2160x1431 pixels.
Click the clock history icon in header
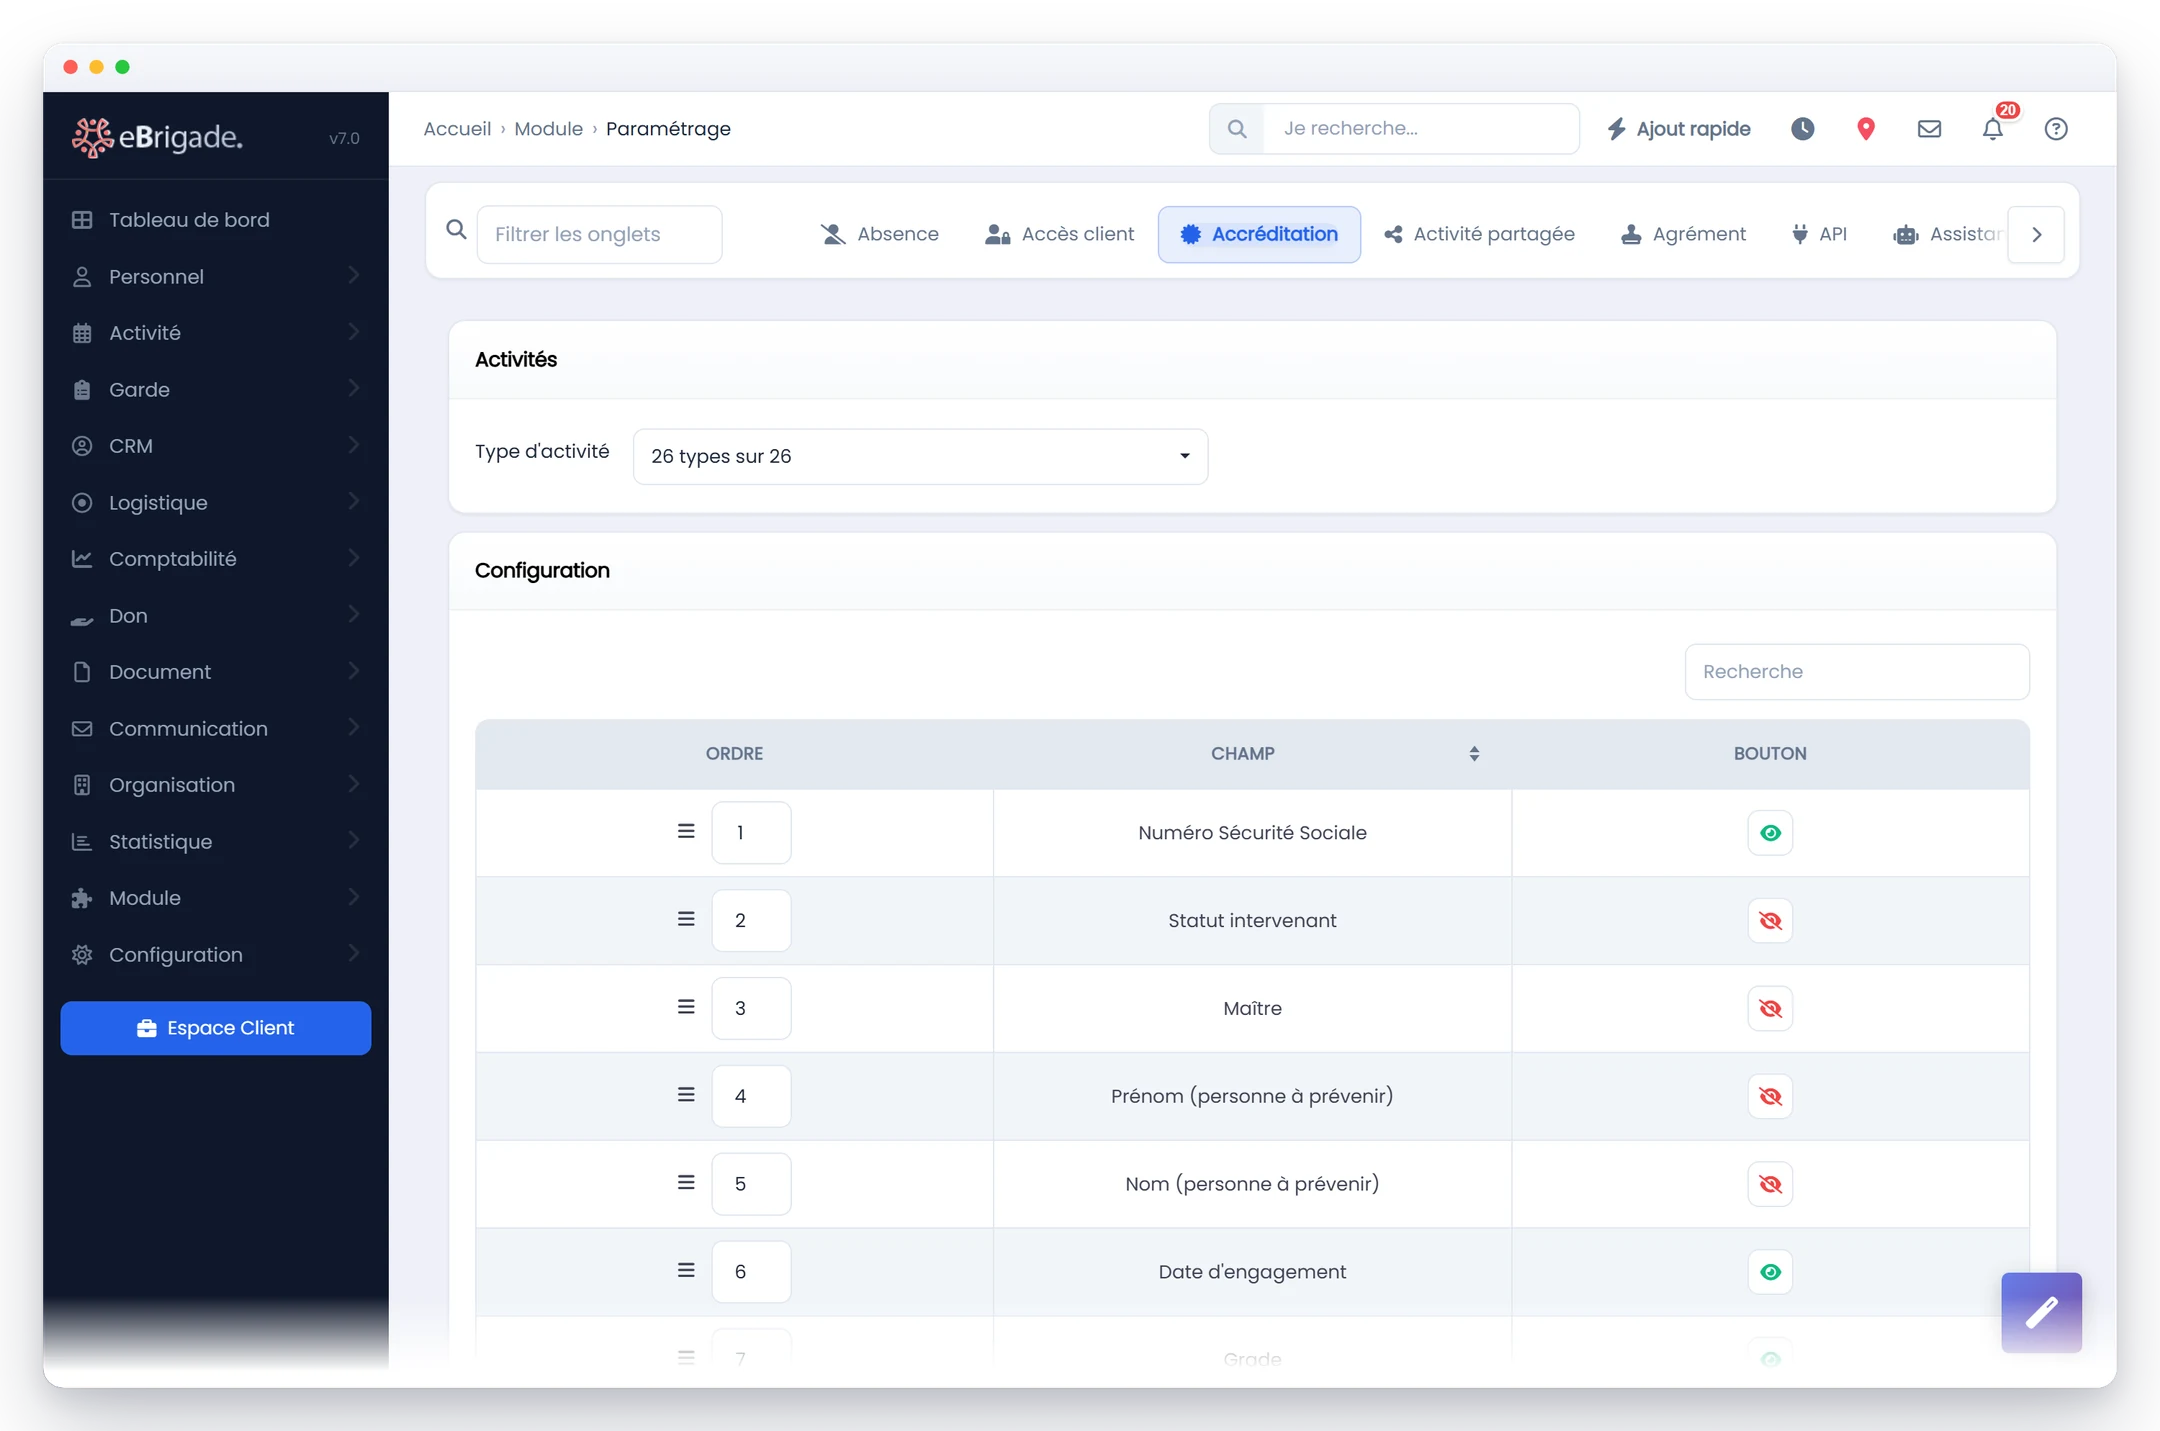coord(1802,129)
